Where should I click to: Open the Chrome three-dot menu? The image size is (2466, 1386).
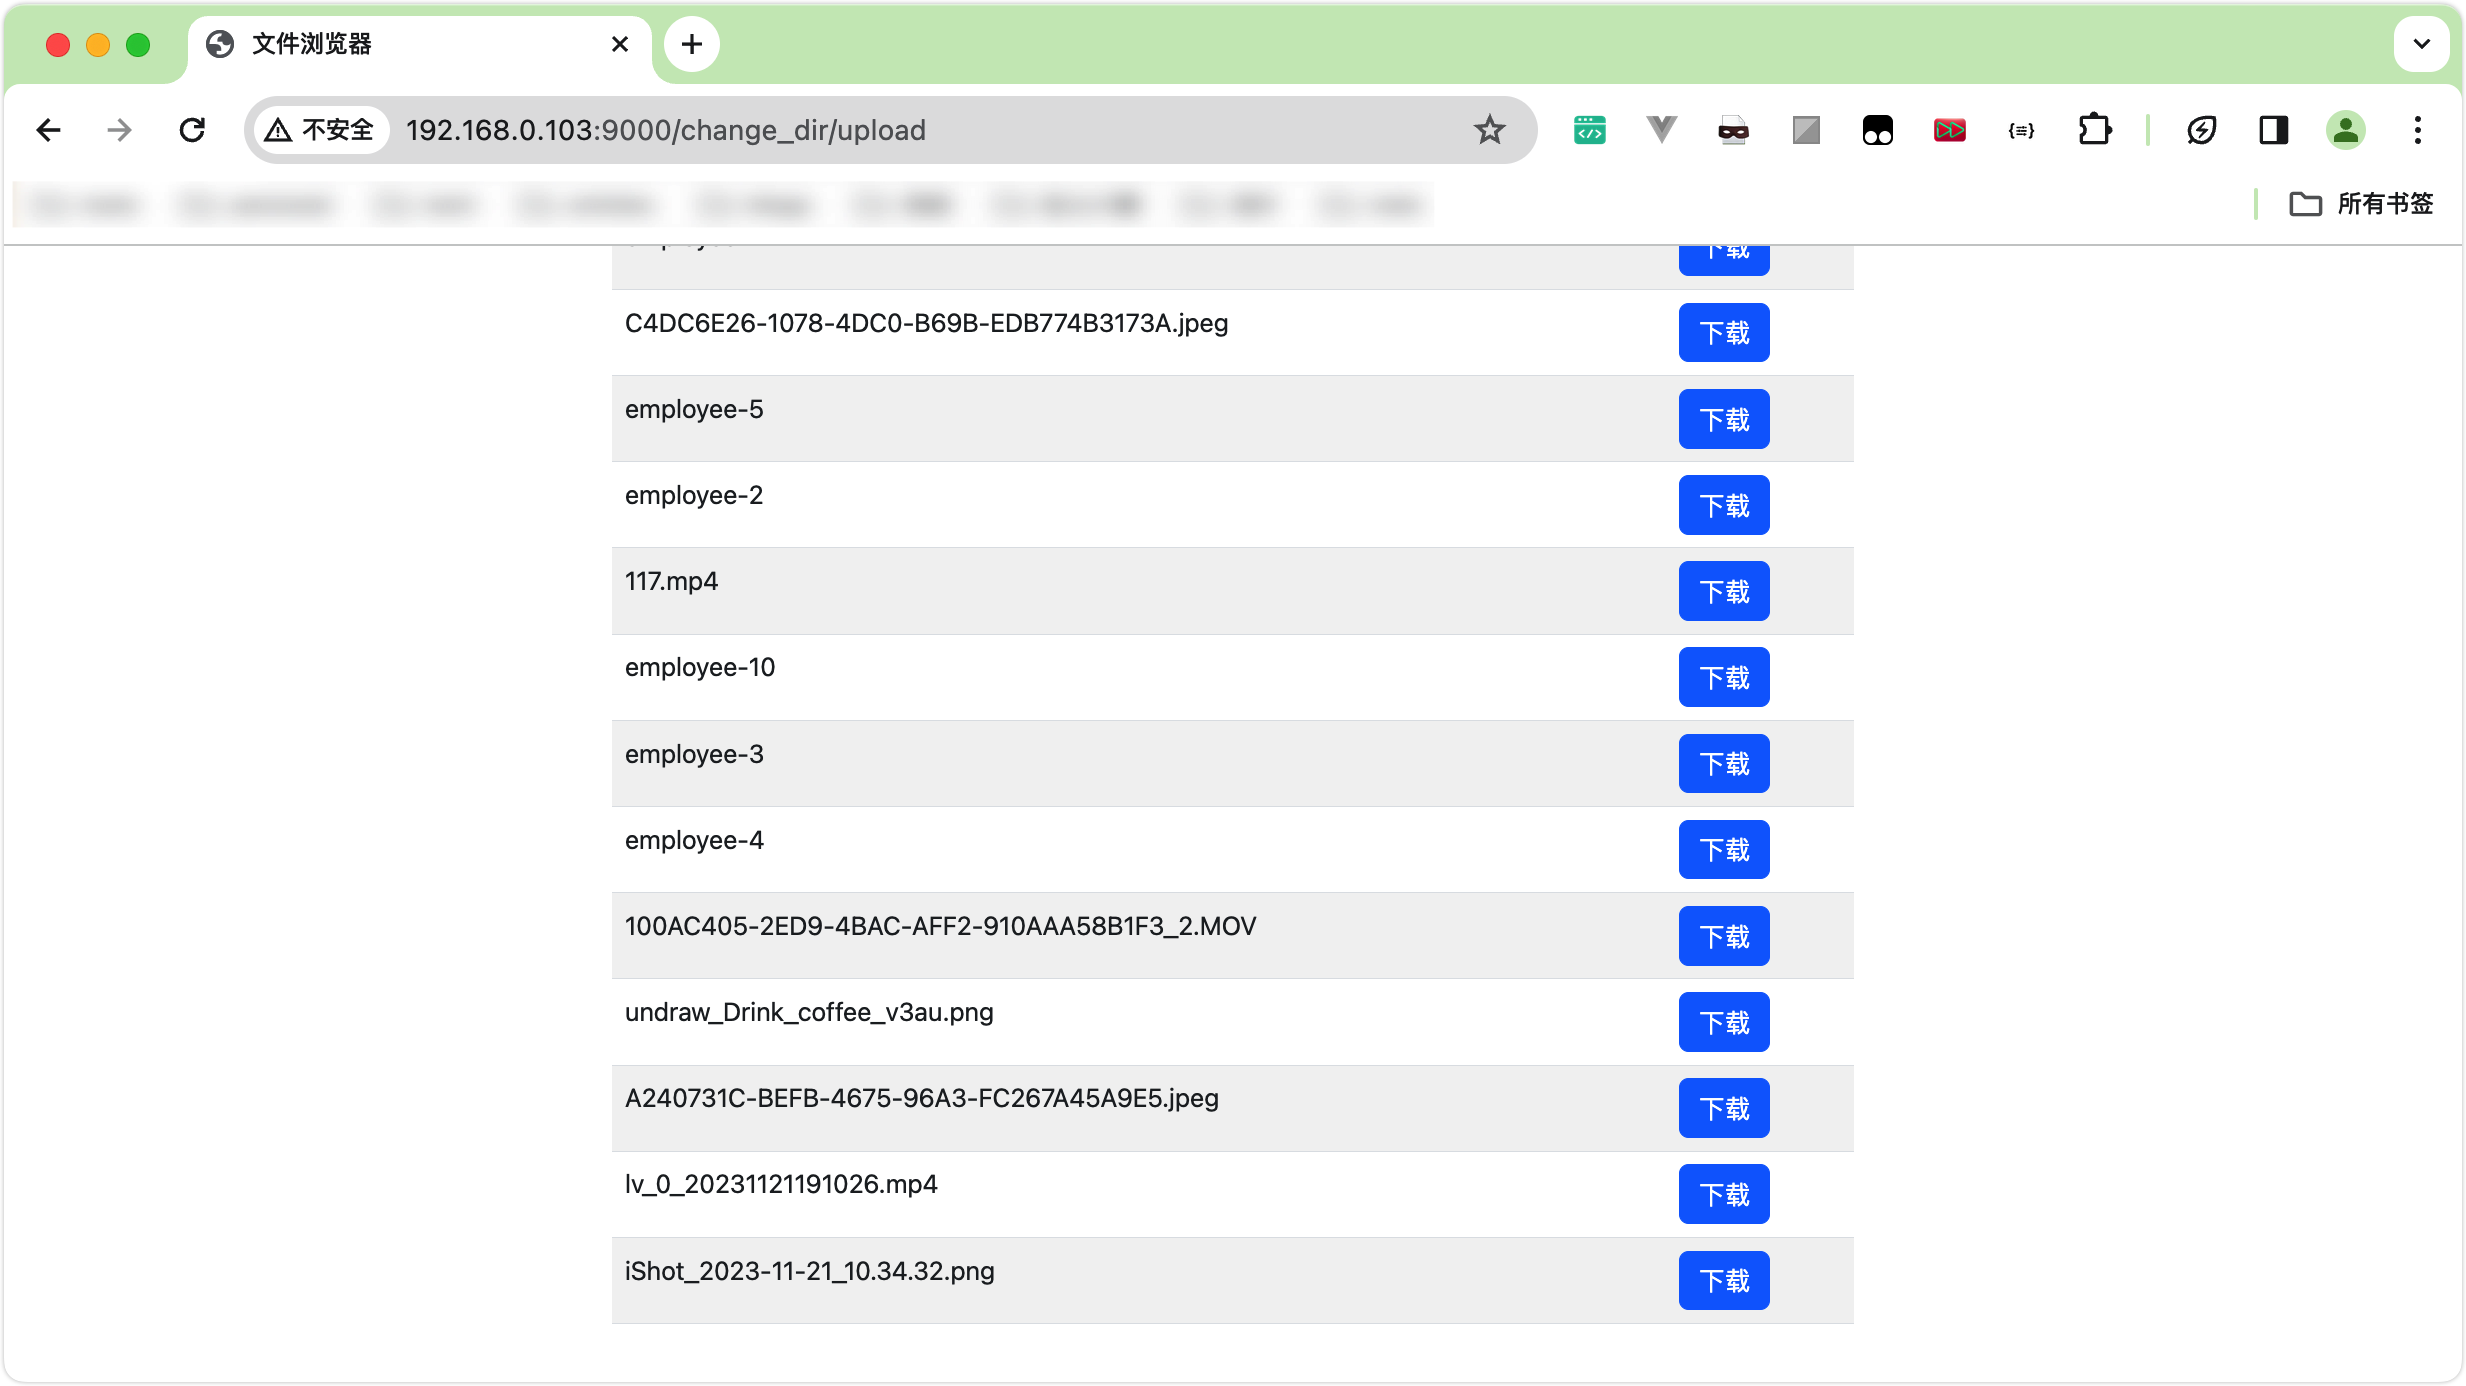pyautogui.click(x=2417, y=130)
